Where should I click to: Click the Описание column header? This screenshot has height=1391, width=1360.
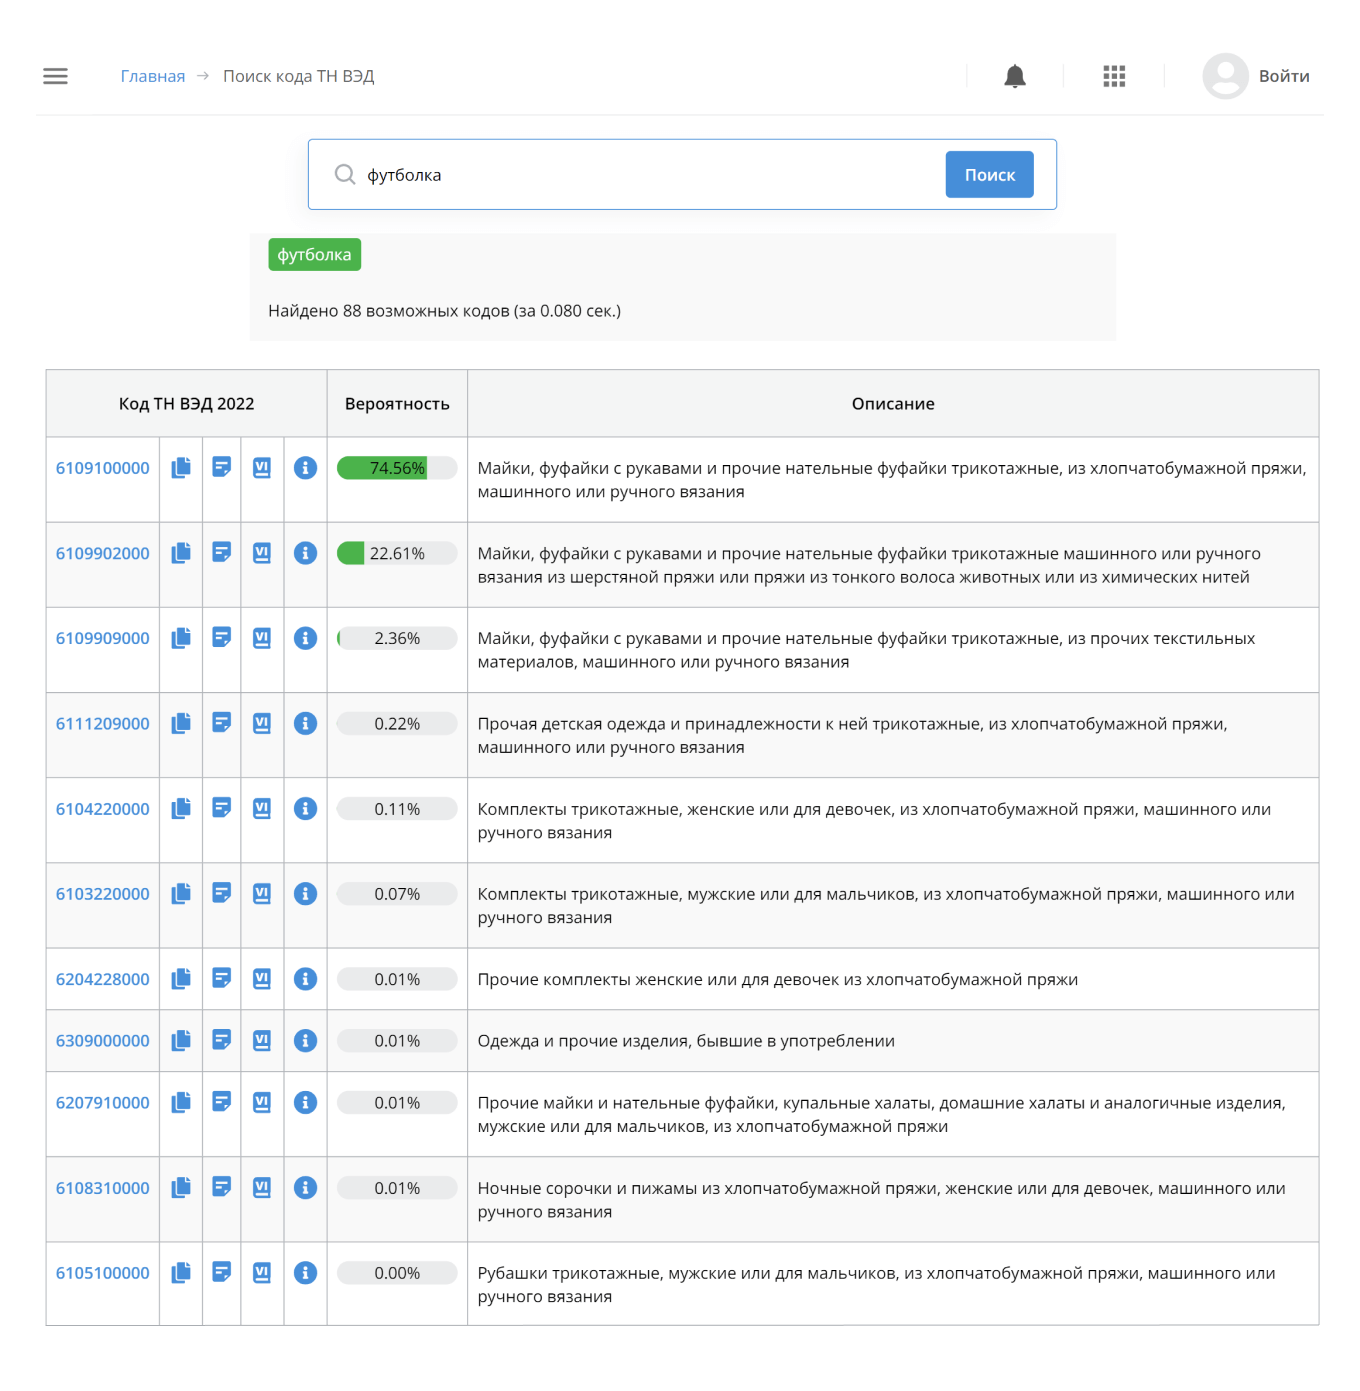pyautogui.click(x=893, y=404)
